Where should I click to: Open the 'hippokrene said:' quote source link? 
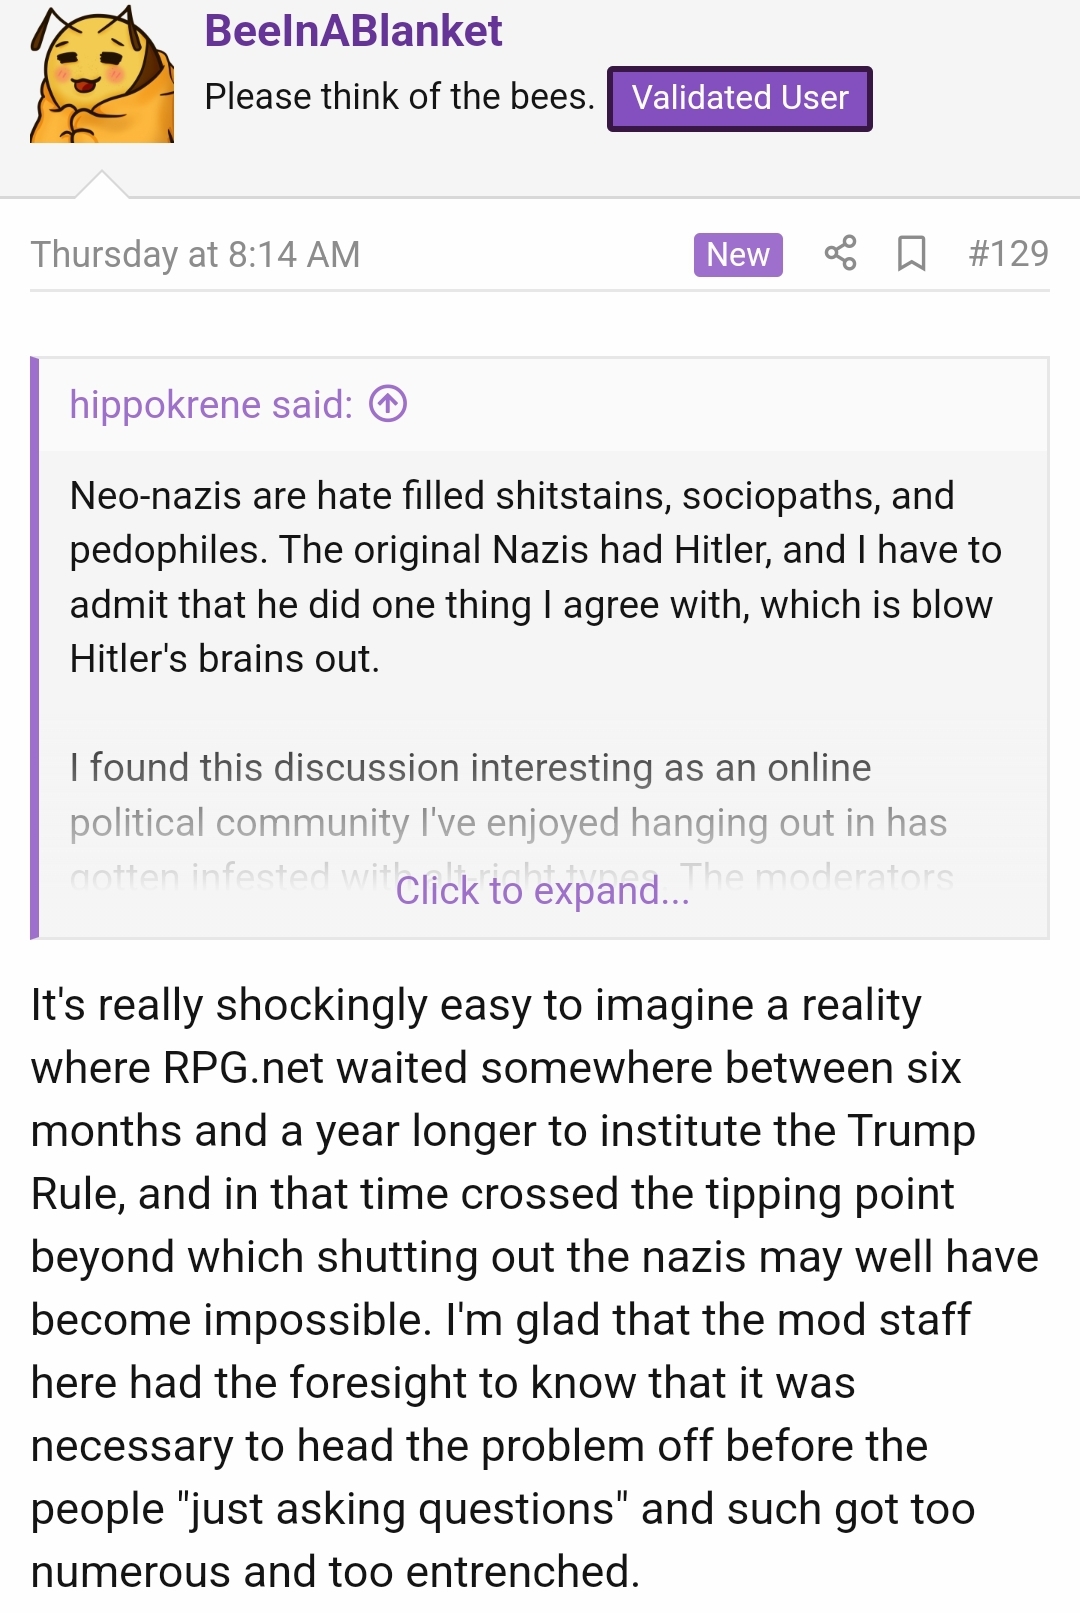click(211, 404)
